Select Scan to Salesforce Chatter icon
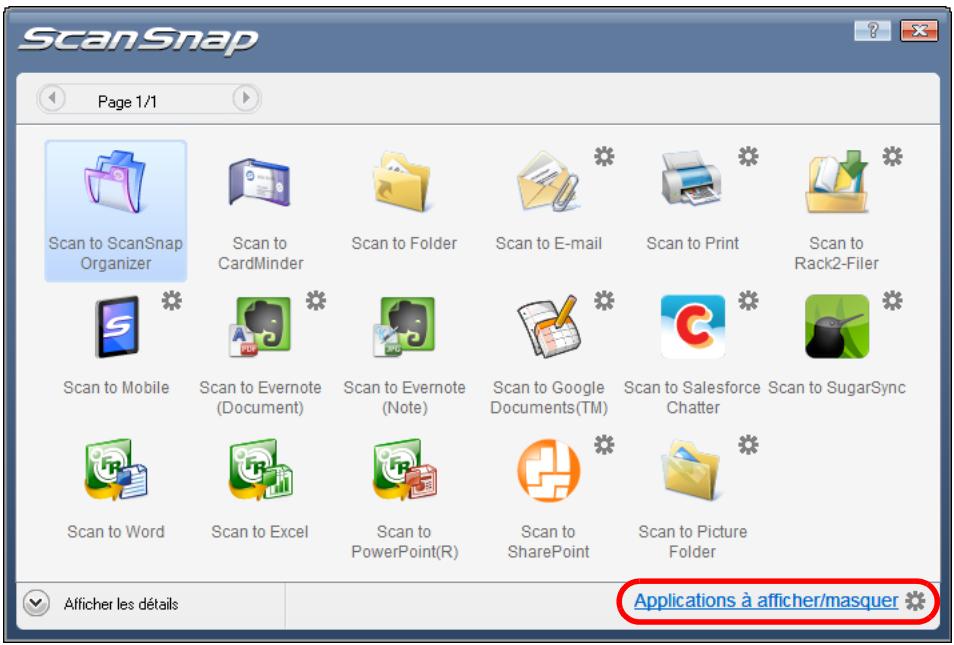 (692, 326)
